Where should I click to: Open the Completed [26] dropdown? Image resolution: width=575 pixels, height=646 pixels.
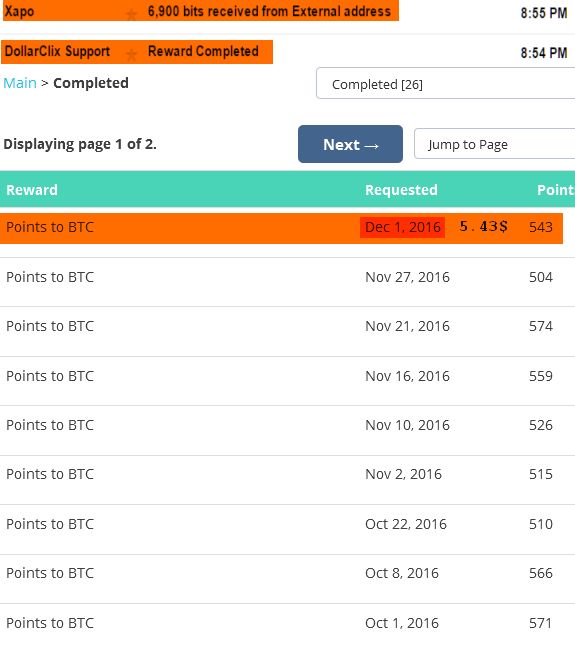point(445,84)
